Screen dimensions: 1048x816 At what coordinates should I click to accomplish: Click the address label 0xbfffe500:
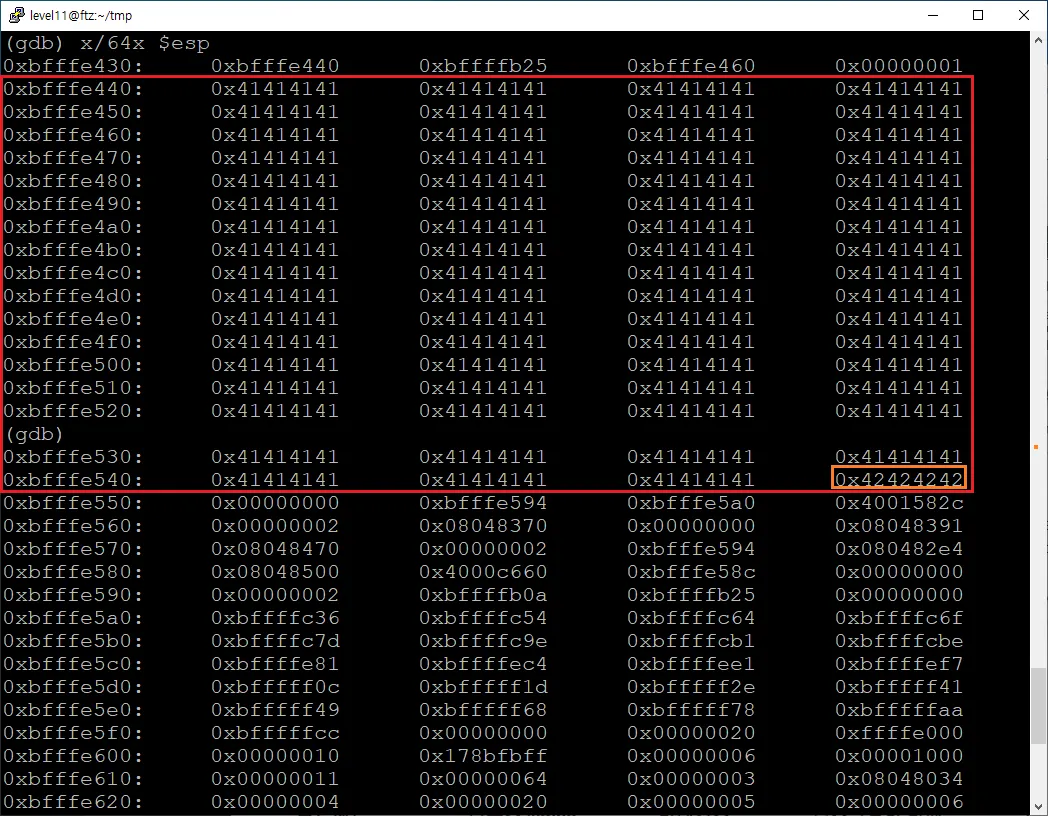(x=73, y=365)
